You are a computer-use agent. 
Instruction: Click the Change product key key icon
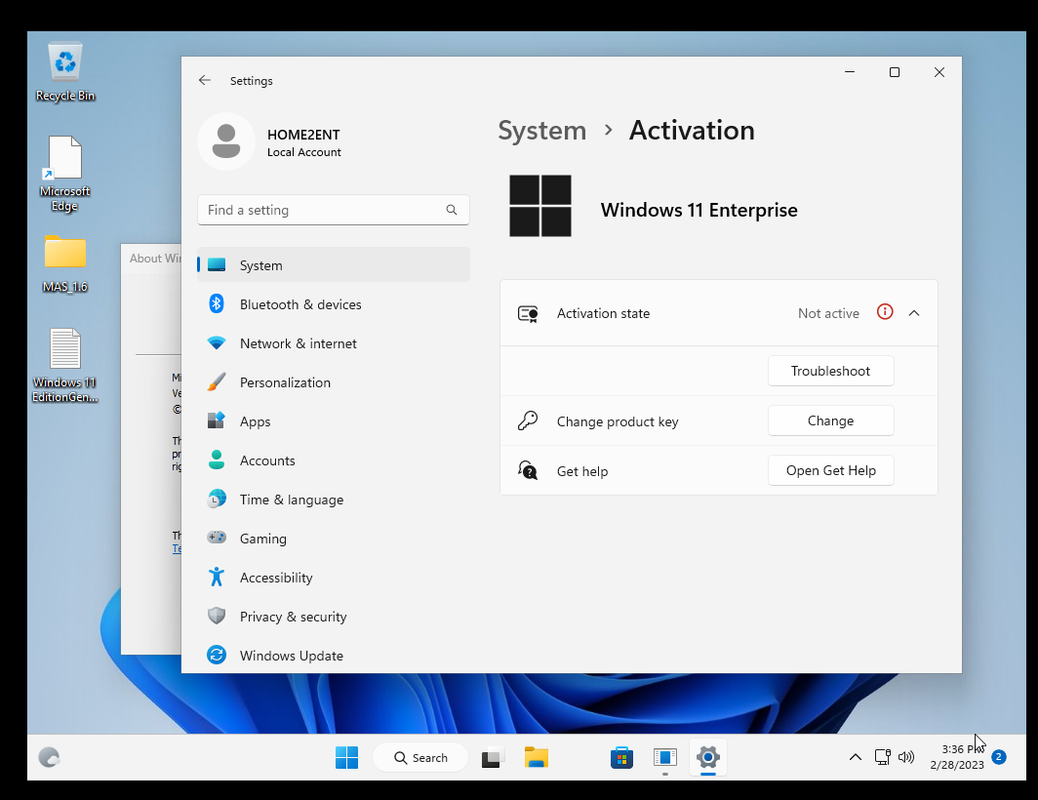click(x=528, y=421)
